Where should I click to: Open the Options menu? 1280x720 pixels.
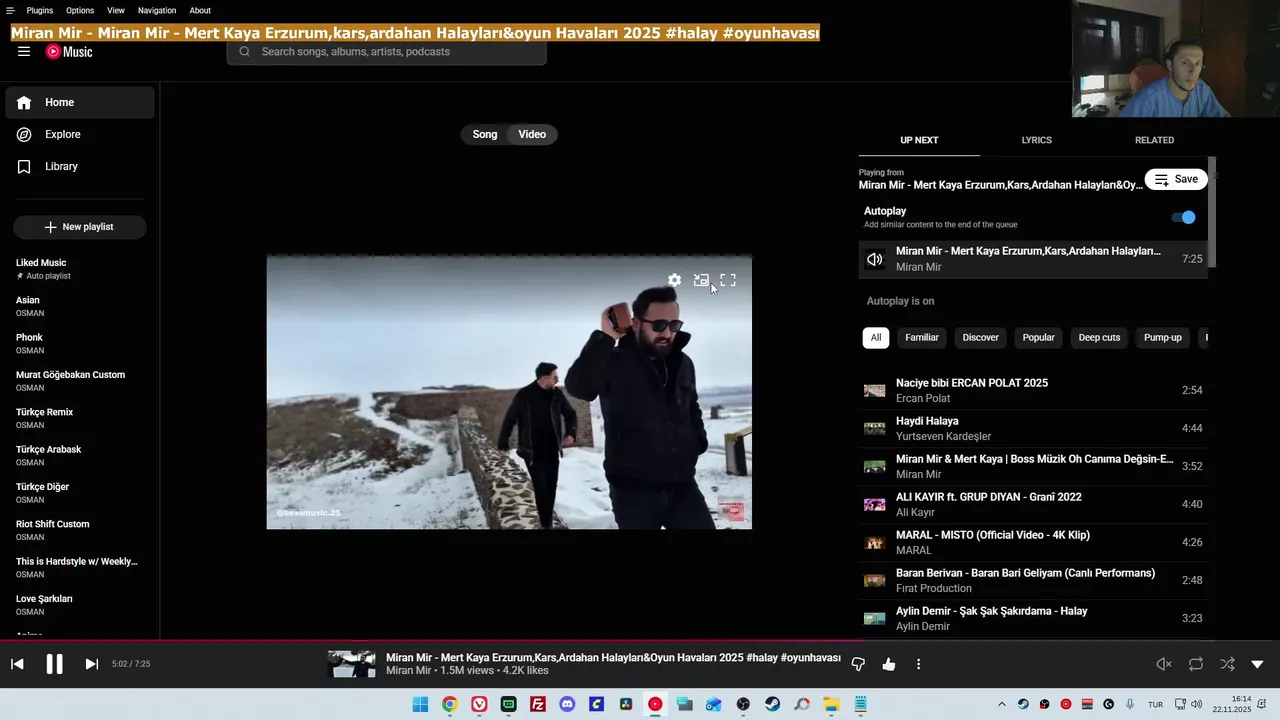[x=80, y=10]
